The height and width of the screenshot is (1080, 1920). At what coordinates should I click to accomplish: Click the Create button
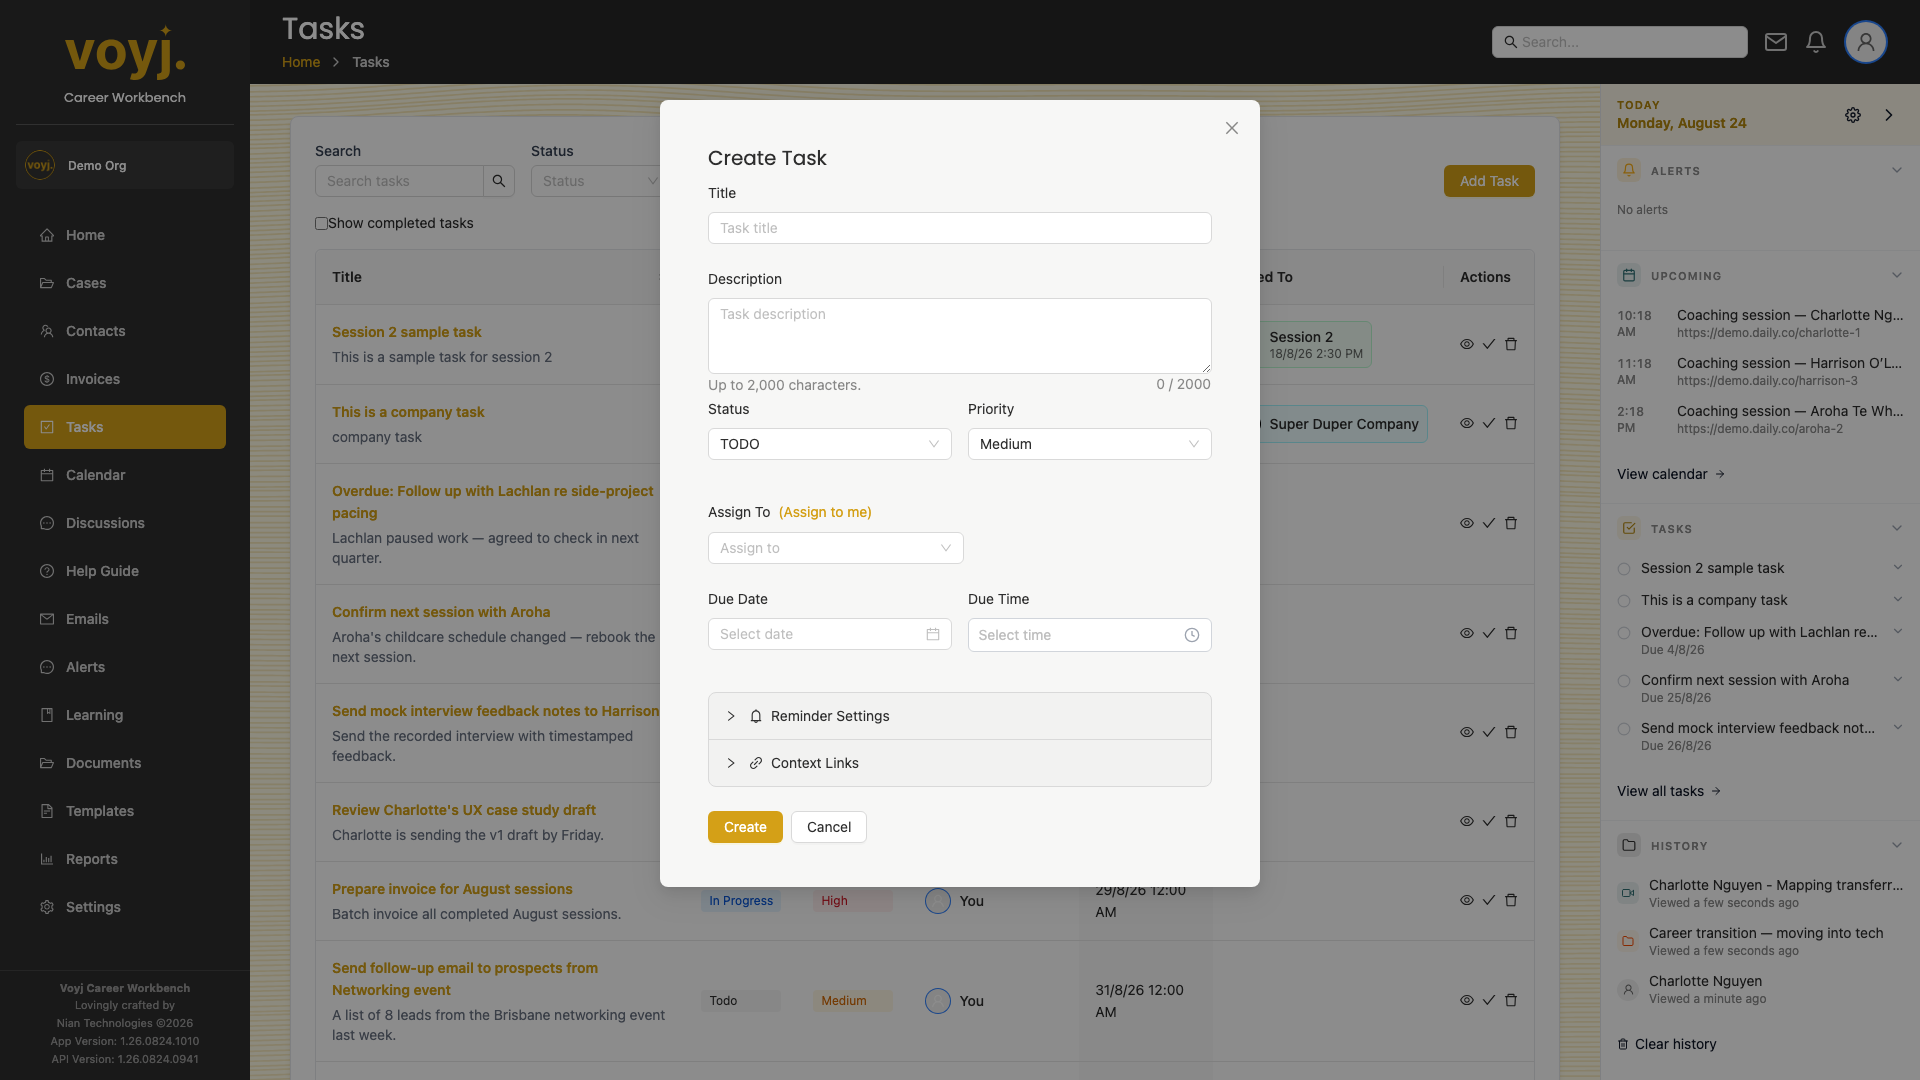745,827
